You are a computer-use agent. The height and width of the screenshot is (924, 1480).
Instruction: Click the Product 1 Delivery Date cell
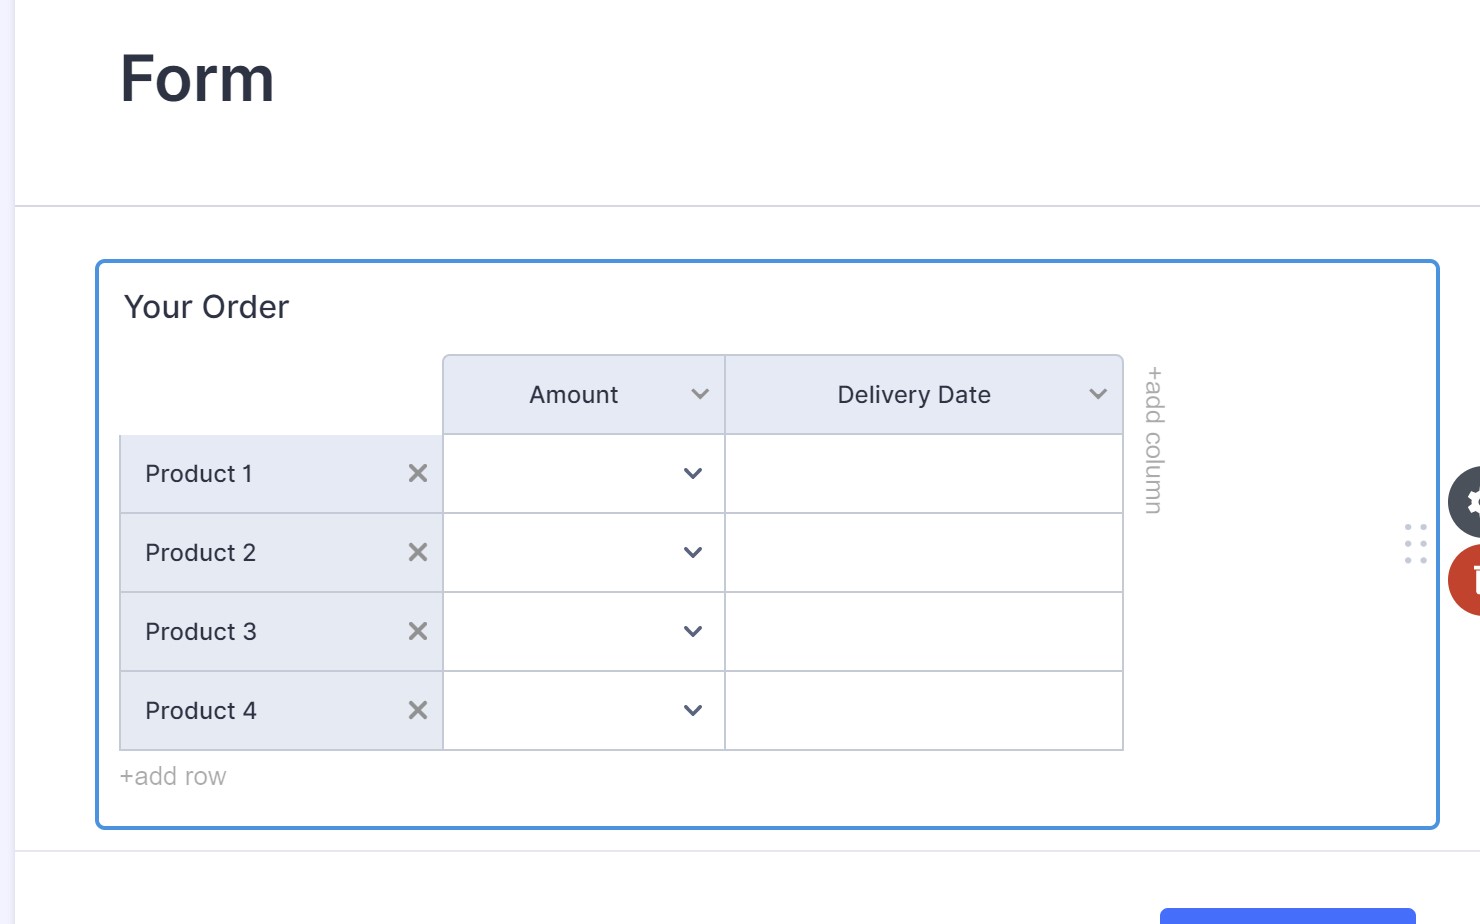click(x=924, y=474)
